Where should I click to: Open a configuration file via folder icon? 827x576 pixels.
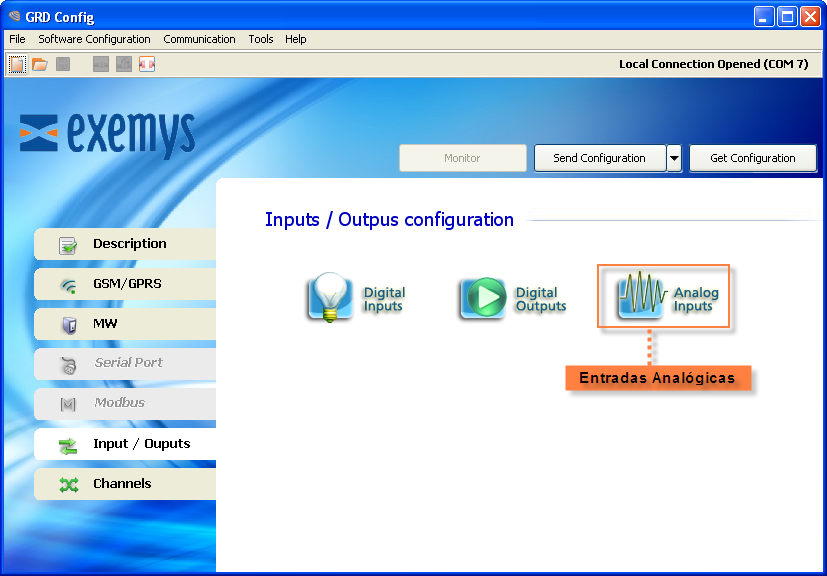[x=40, y=64]
